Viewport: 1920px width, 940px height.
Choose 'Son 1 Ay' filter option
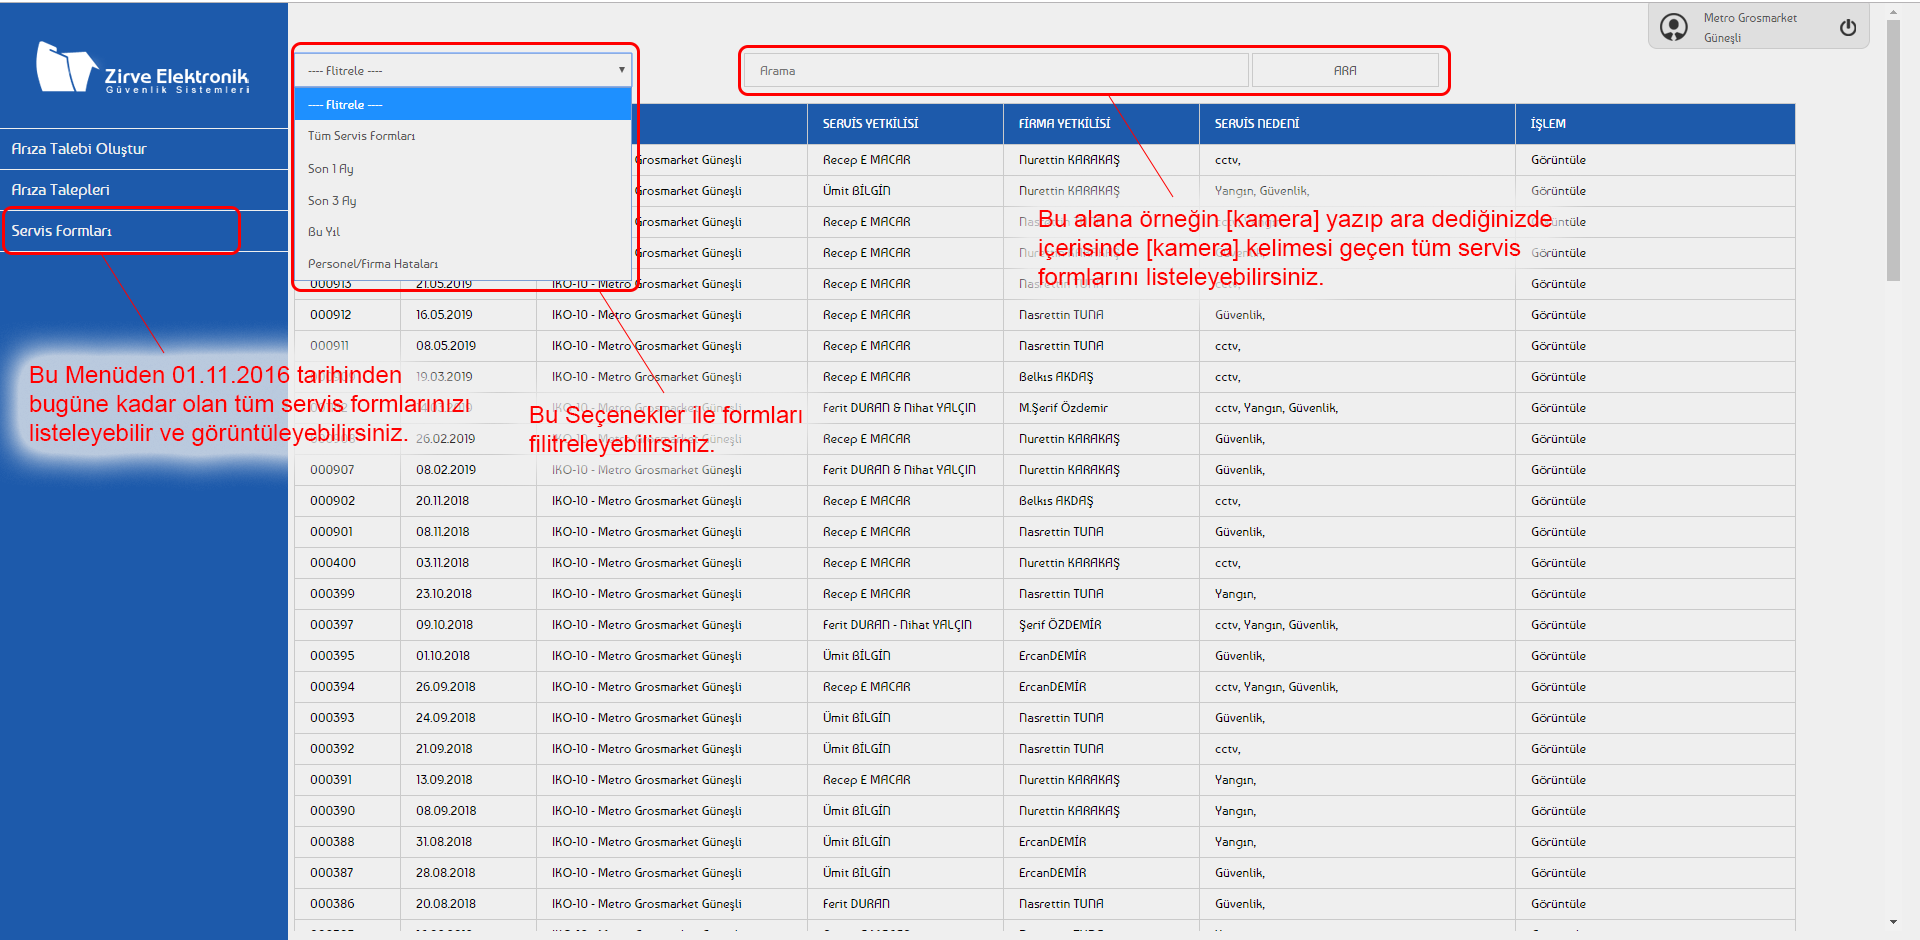(x=331, y=169)
